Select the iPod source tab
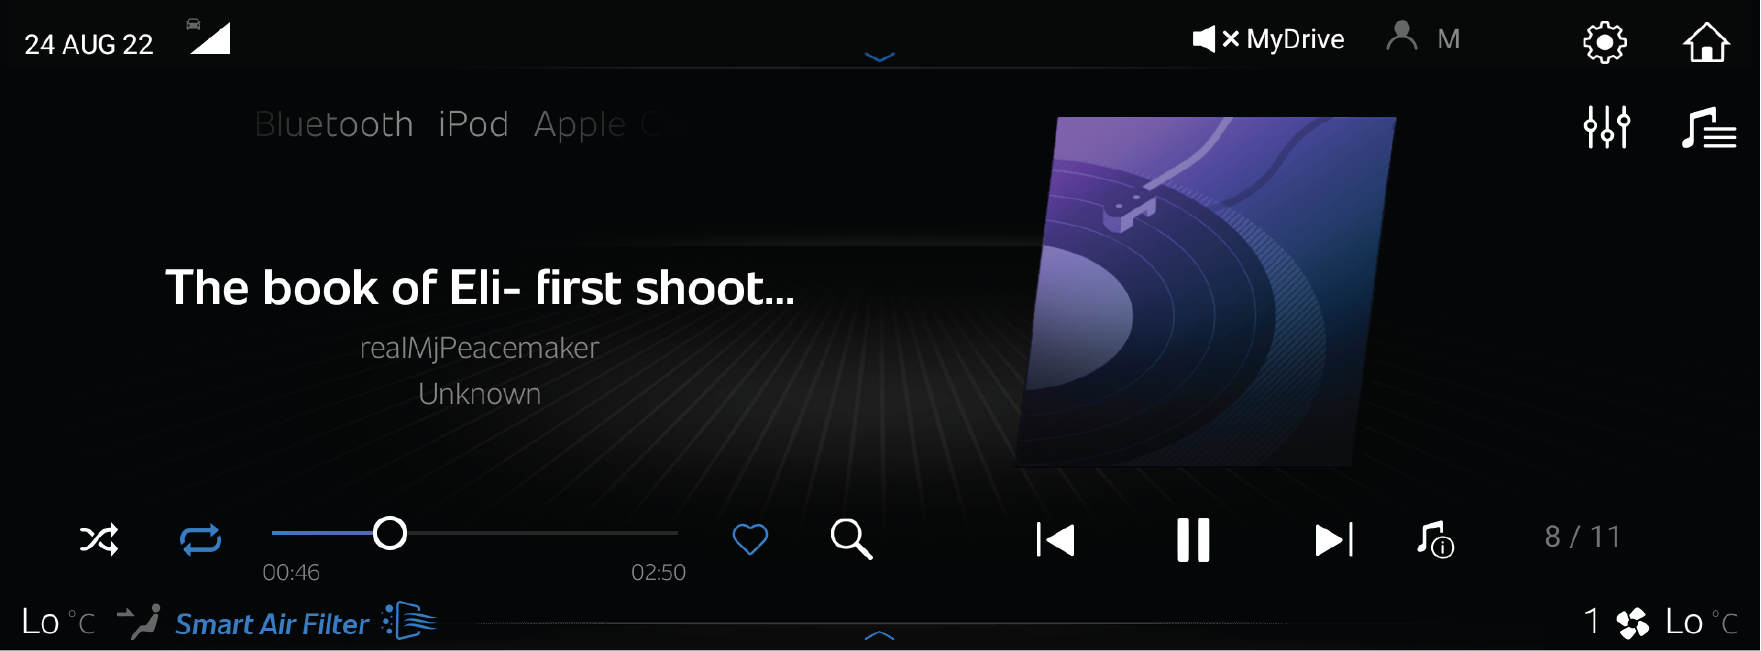 click(473, 124)
